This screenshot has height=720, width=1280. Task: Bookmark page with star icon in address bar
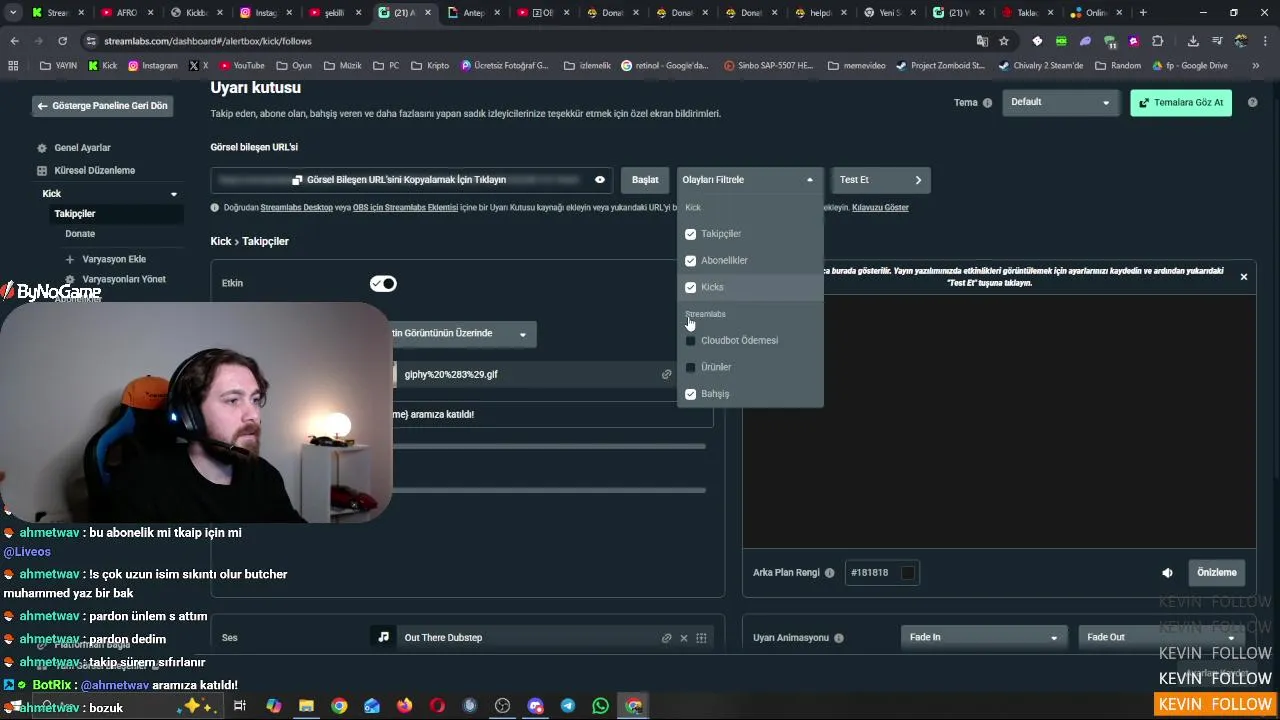tap(1004, 41)
